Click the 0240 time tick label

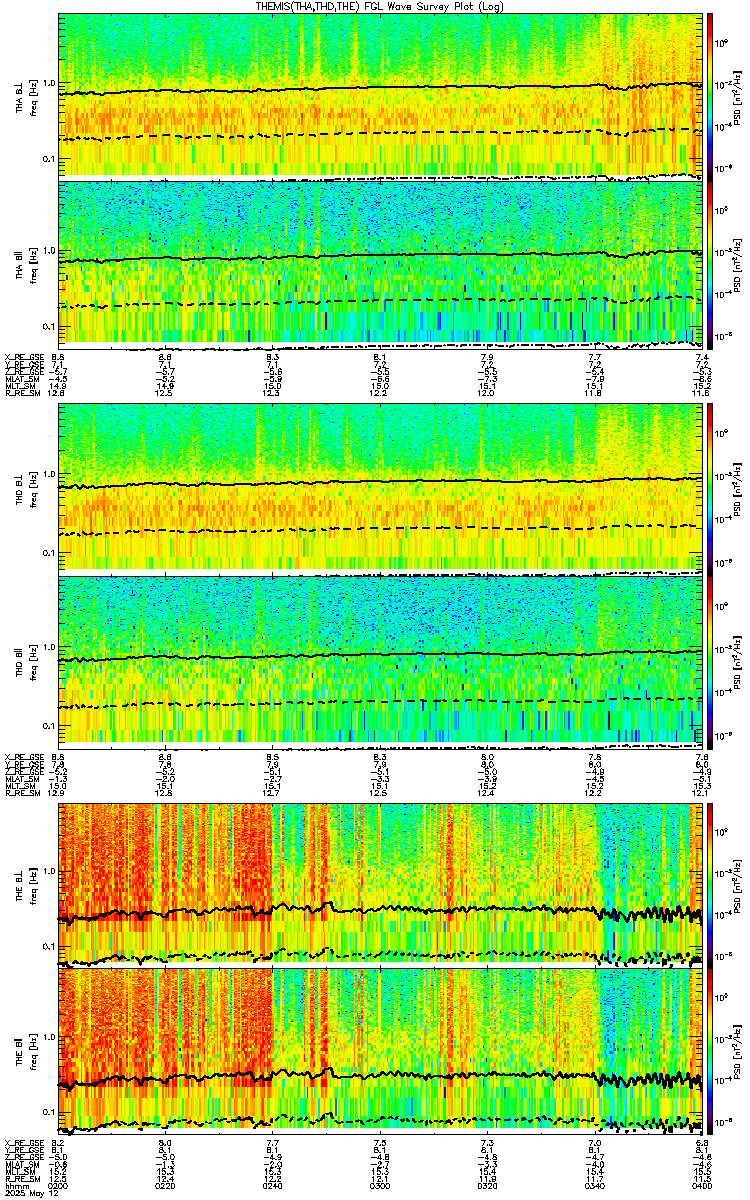(x=273, y=1186)
